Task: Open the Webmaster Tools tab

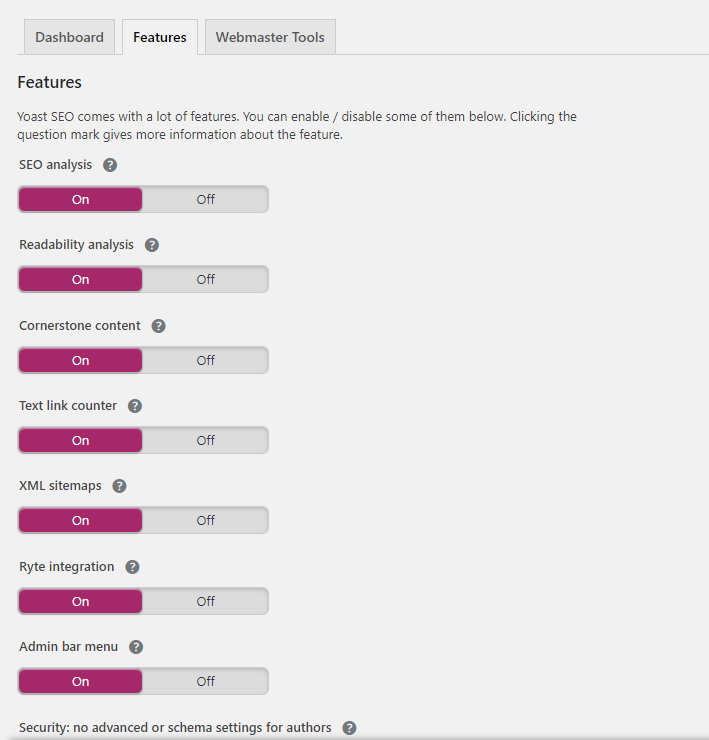Action: [270, 37]
